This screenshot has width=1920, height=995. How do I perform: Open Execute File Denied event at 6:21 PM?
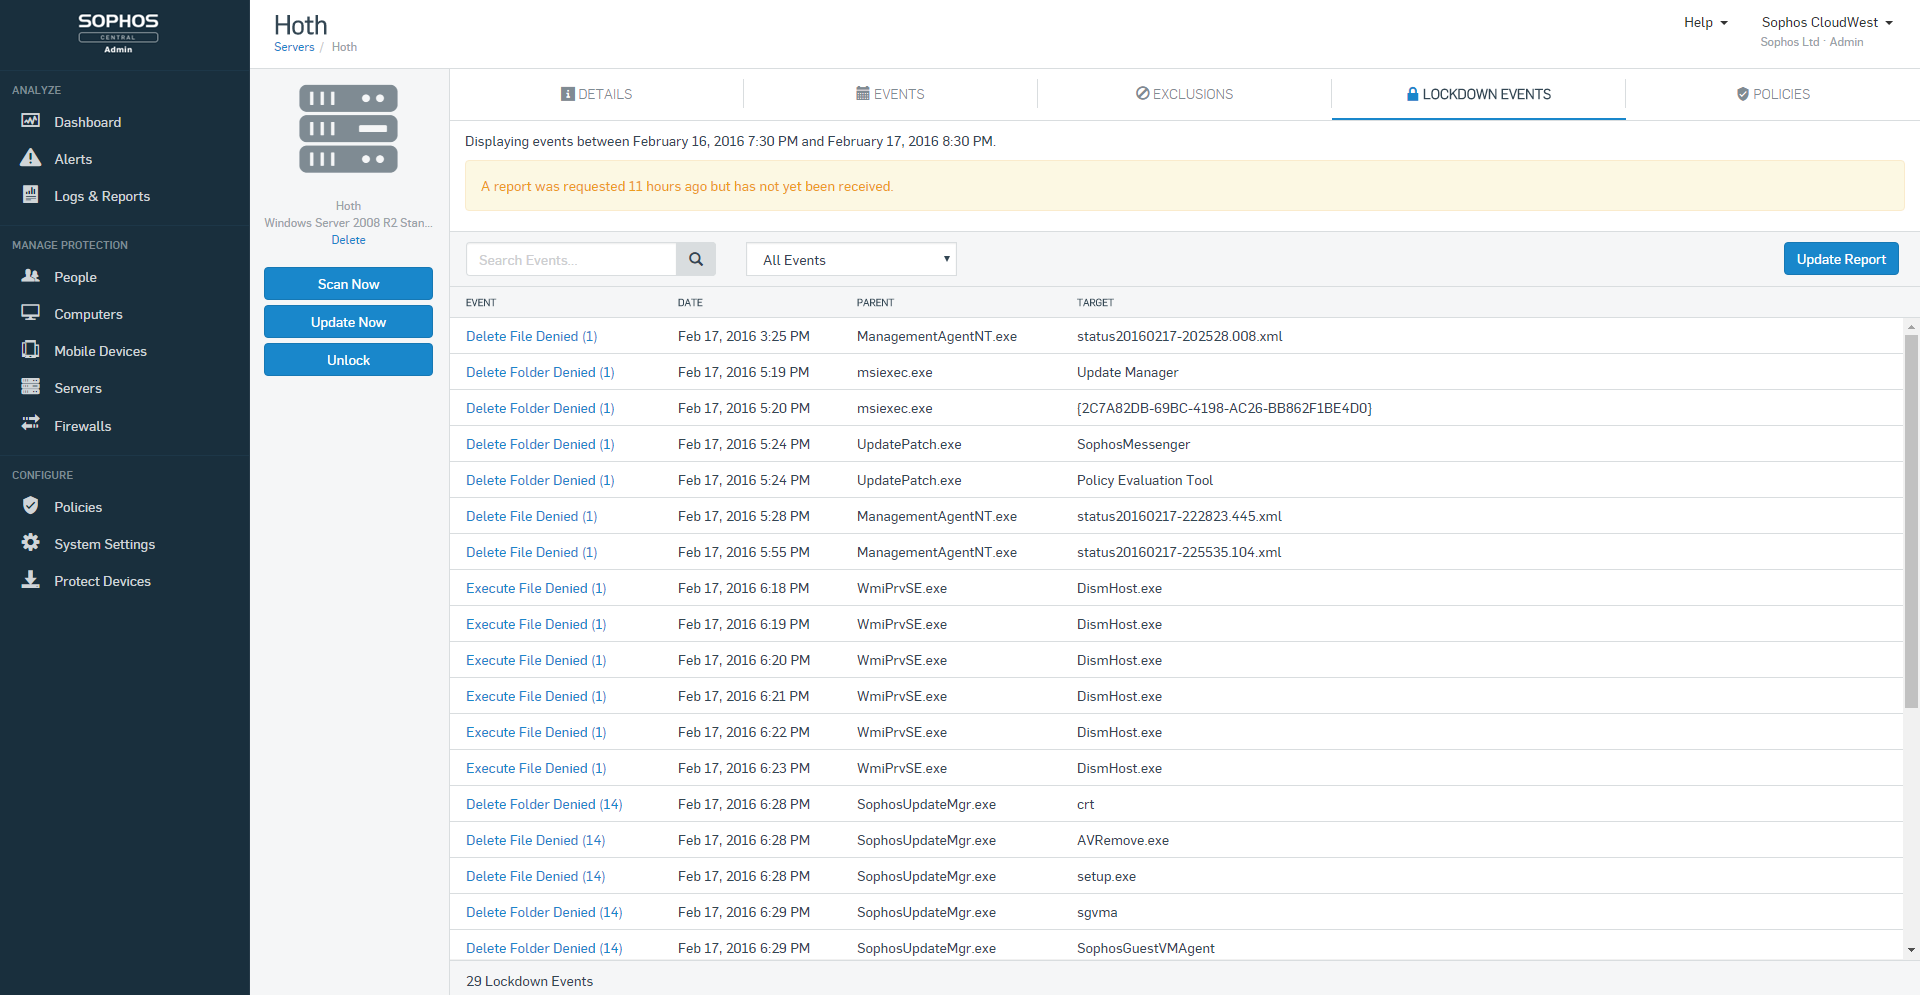[536, 696]
